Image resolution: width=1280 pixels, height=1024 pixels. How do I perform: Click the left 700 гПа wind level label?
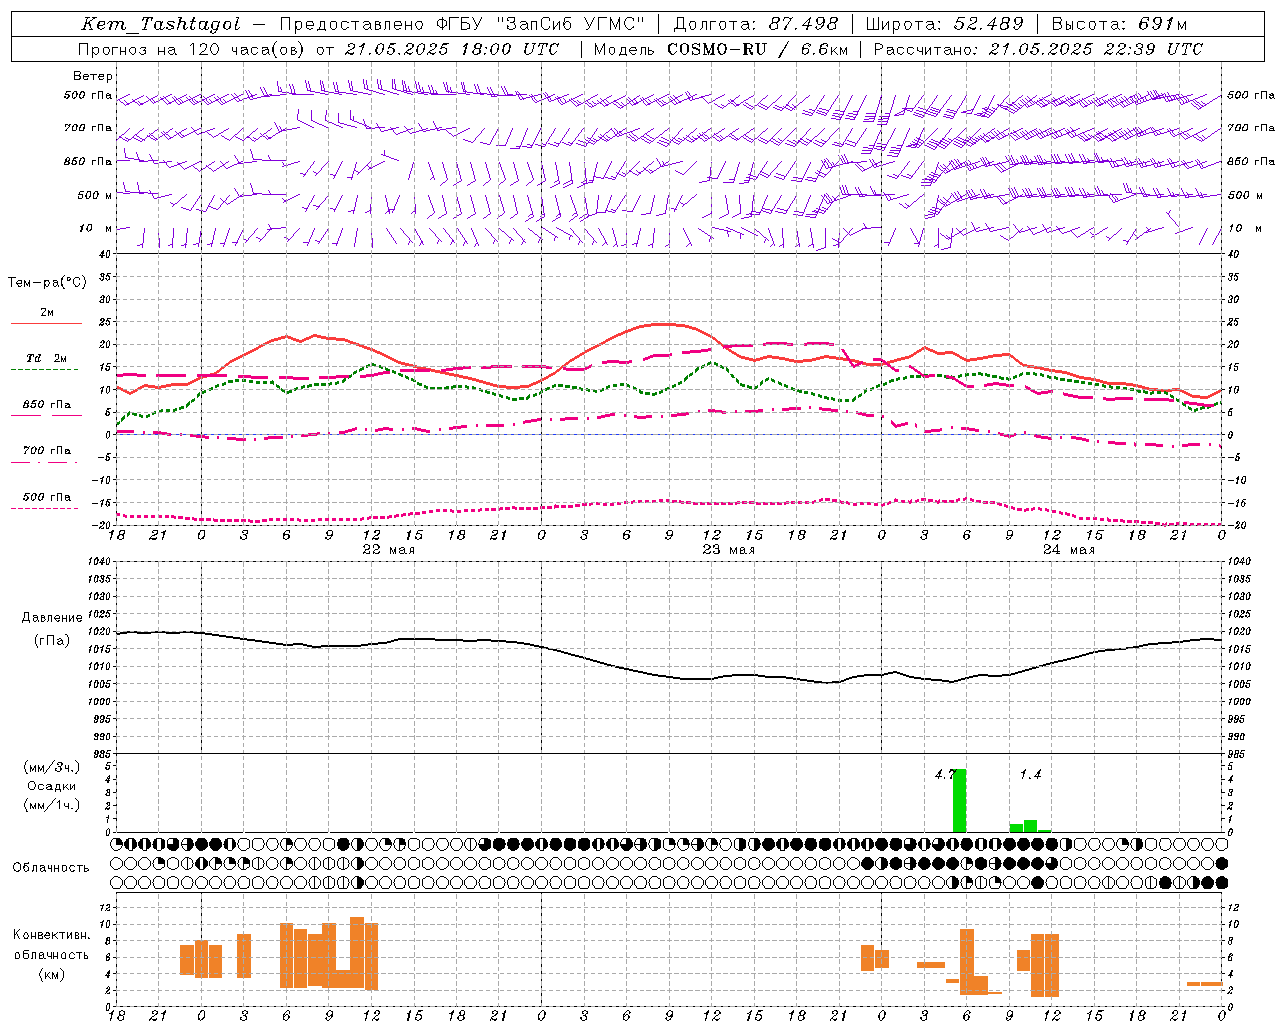(x=88, y=128)
